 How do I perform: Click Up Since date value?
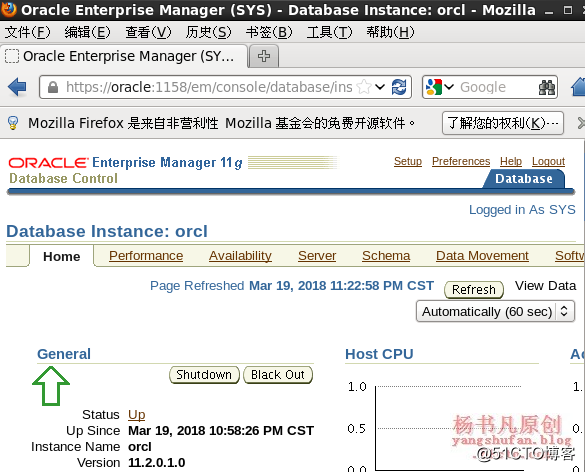(x=221, y=431)
